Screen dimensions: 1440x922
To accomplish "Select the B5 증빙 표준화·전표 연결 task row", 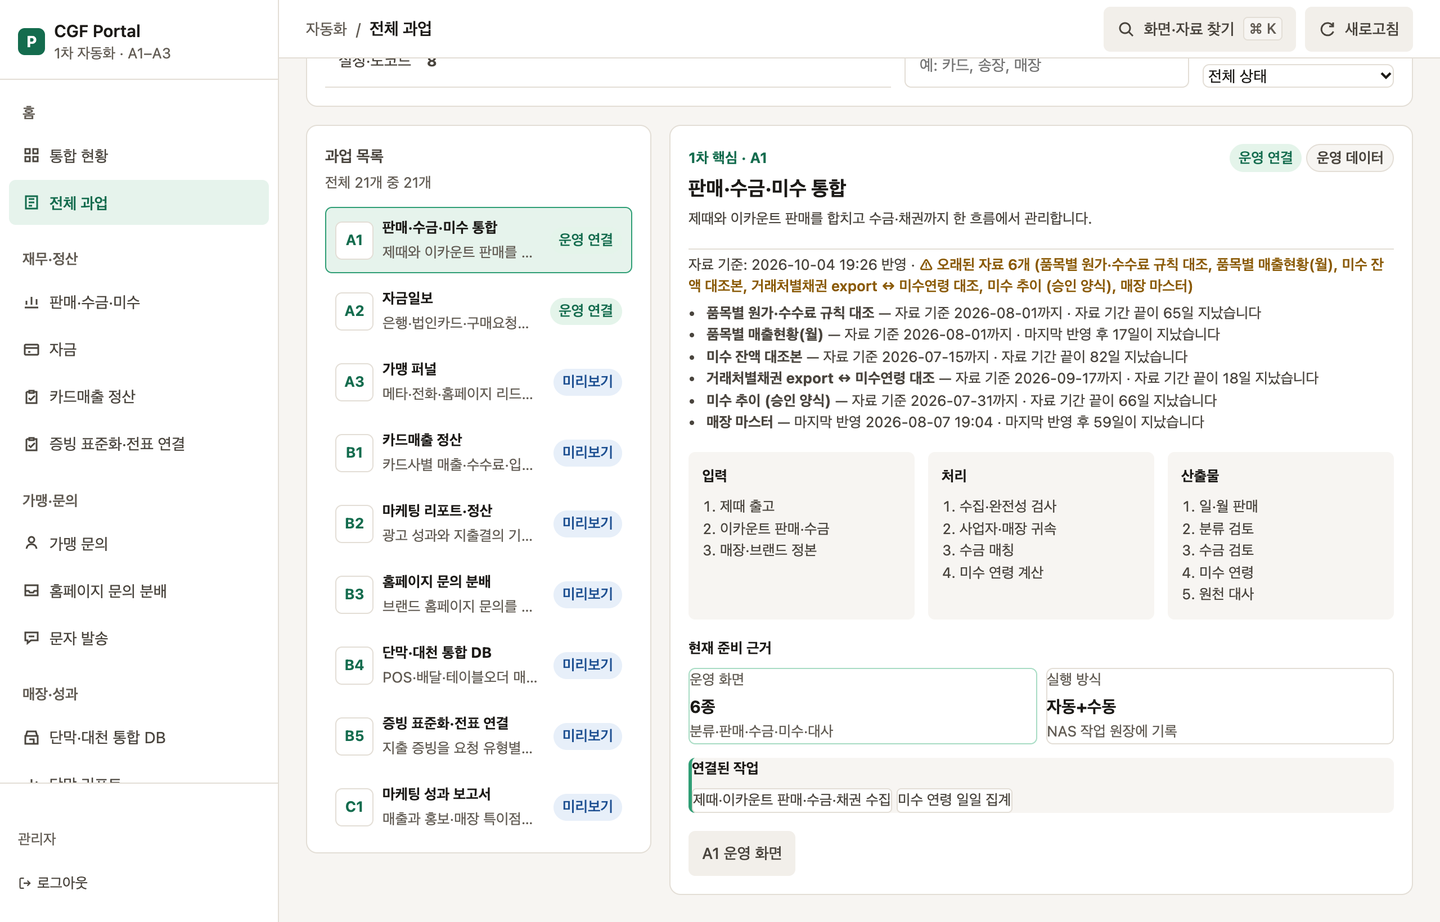I will point(478,736).
